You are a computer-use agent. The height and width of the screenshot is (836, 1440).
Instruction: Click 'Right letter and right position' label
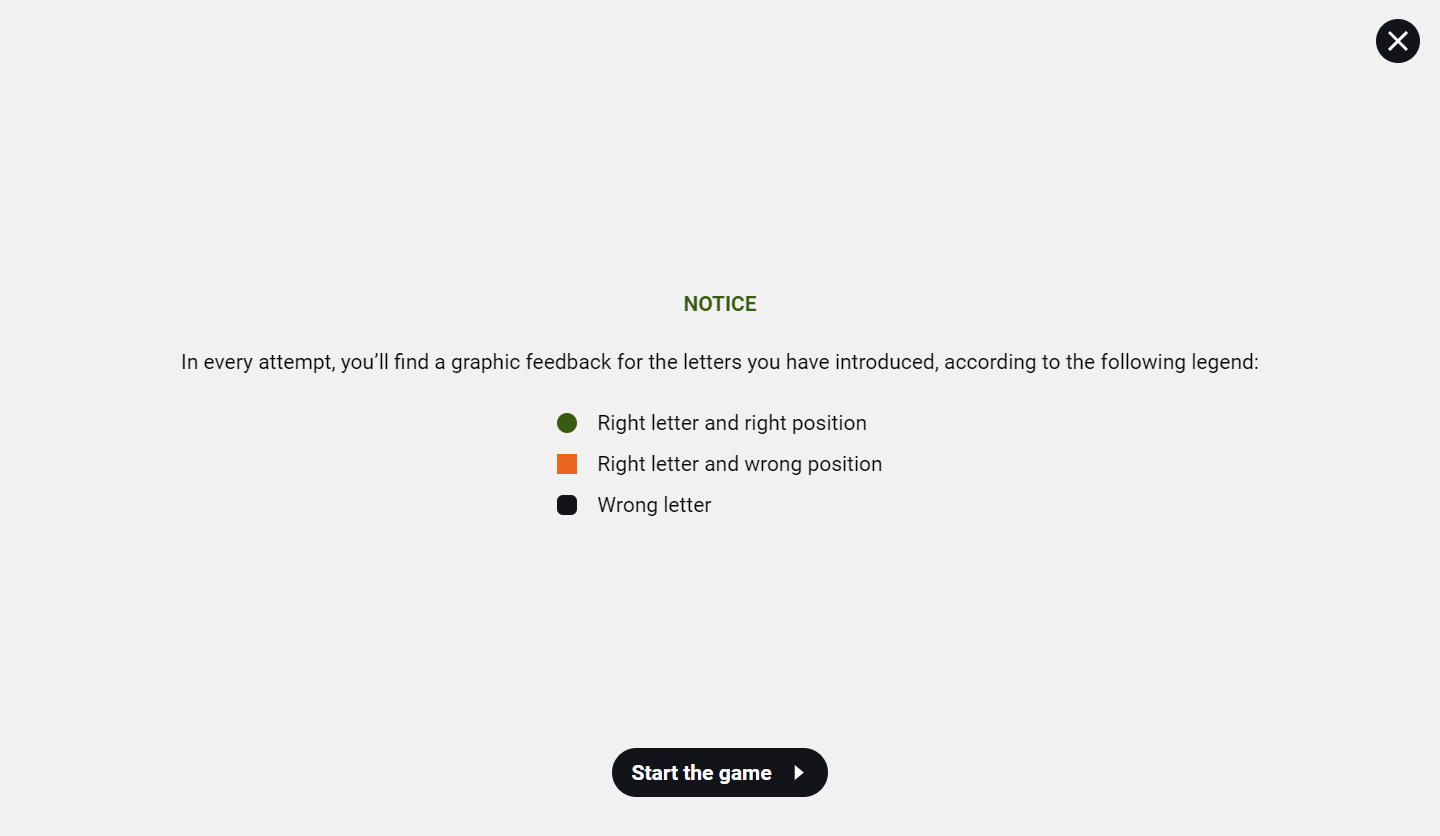tap(731, 423)
